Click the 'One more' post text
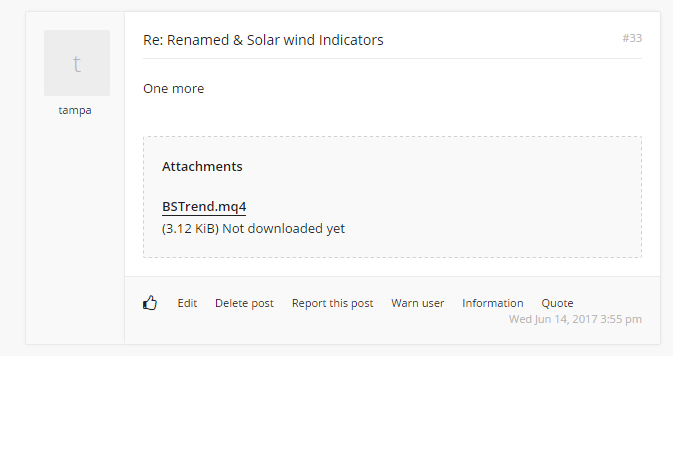Screen dimensions: 673x460 click(173, 89)
